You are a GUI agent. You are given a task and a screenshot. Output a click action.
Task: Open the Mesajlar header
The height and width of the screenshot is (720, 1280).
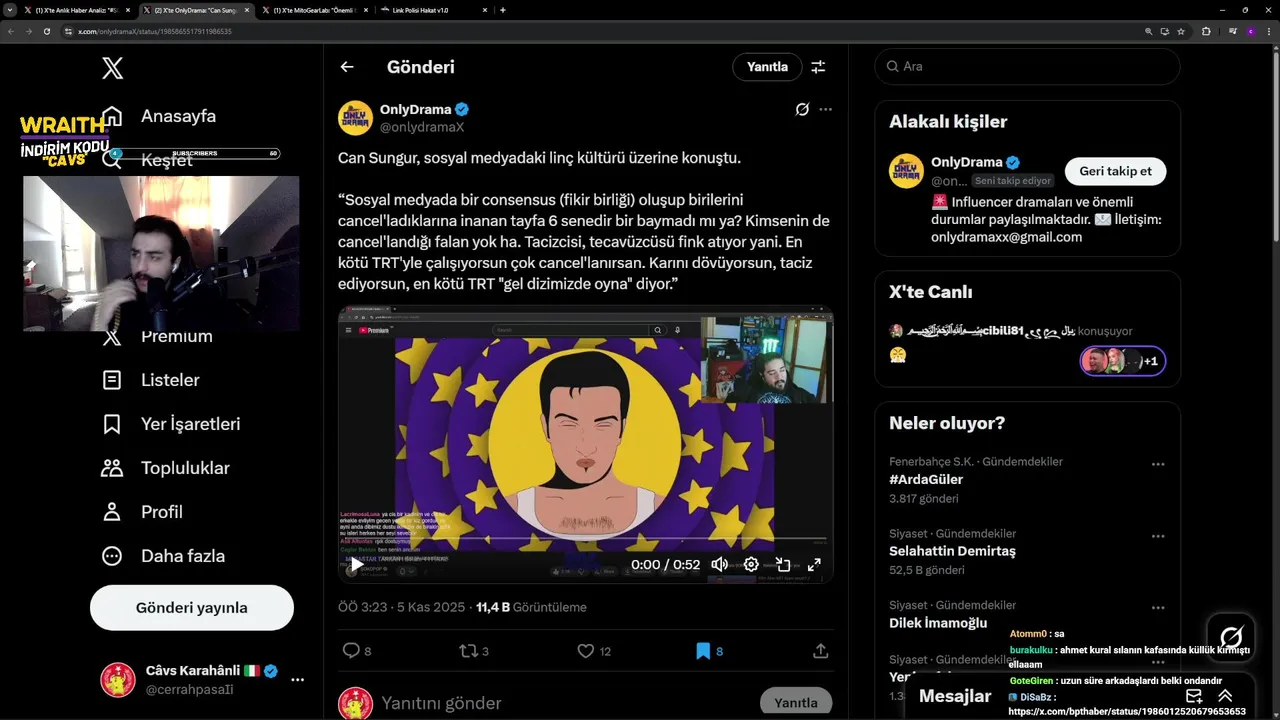click(955, 696)
